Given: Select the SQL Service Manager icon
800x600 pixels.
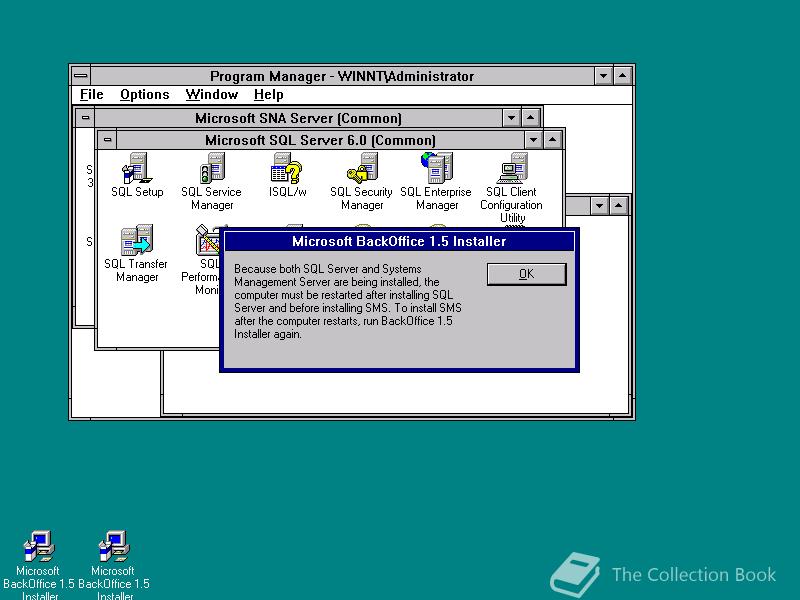Looking at the screenshot, I should point(212,181).
